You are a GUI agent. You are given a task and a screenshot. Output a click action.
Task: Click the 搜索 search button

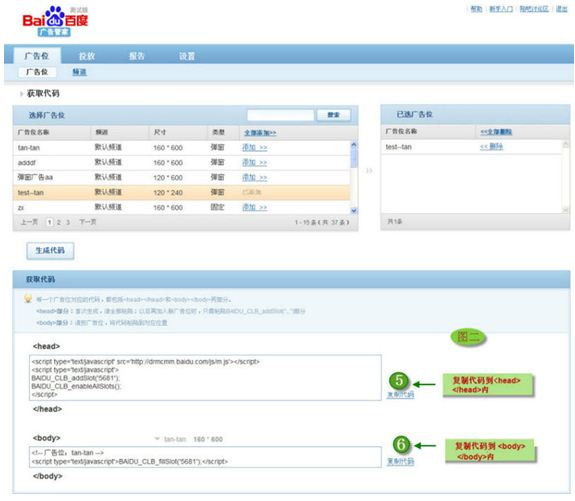point(334,115)
